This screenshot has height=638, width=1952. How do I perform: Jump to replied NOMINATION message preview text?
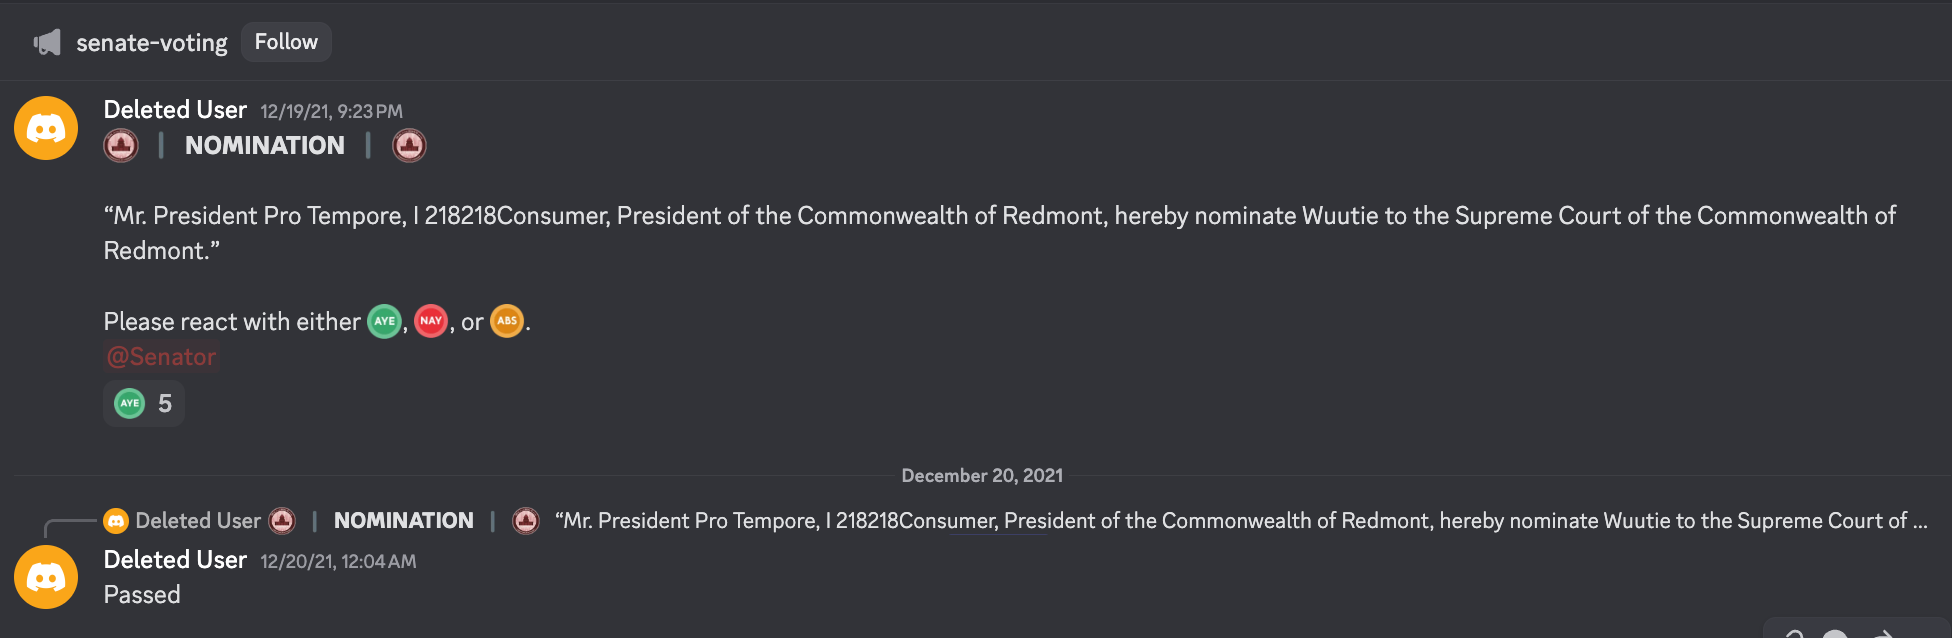click(x=1241, y=521)
